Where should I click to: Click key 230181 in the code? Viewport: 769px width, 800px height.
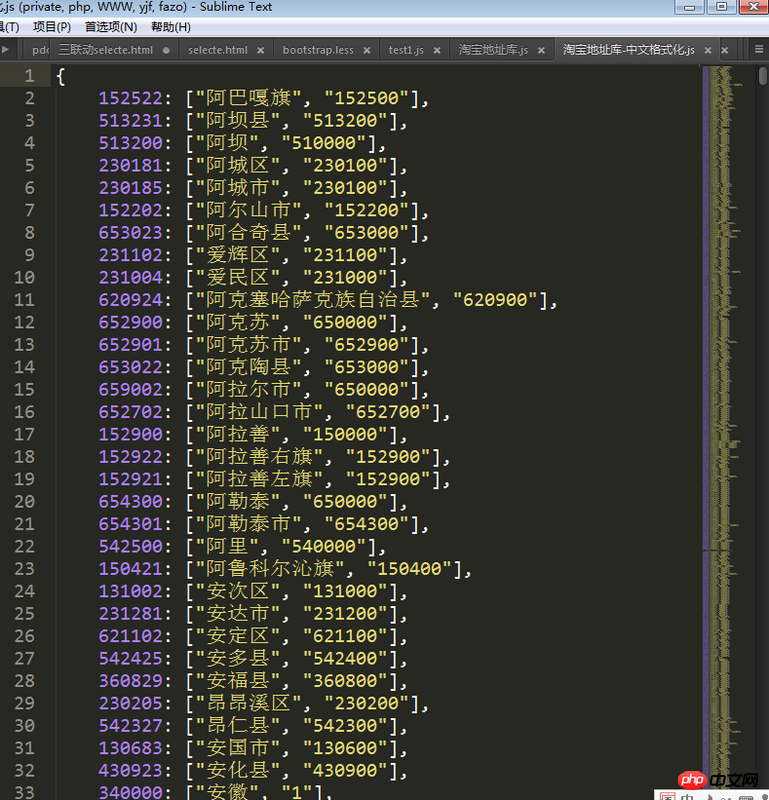[x=131, y=165]
